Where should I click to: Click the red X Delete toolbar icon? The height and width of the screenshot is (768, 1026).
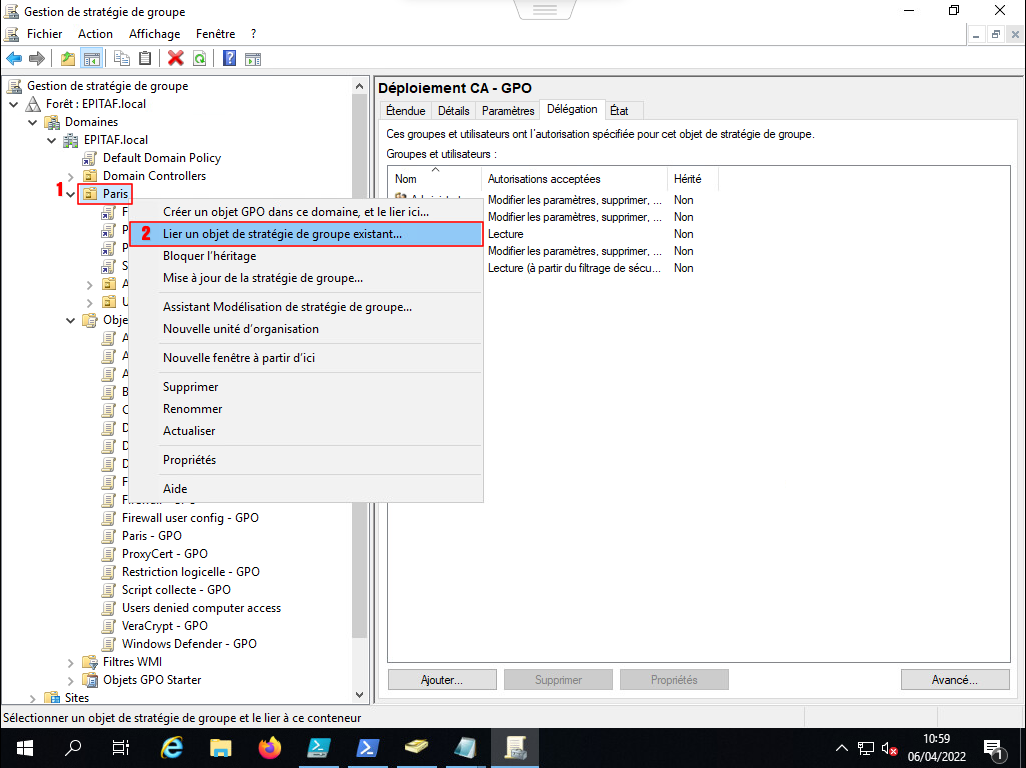click(176, 59)
